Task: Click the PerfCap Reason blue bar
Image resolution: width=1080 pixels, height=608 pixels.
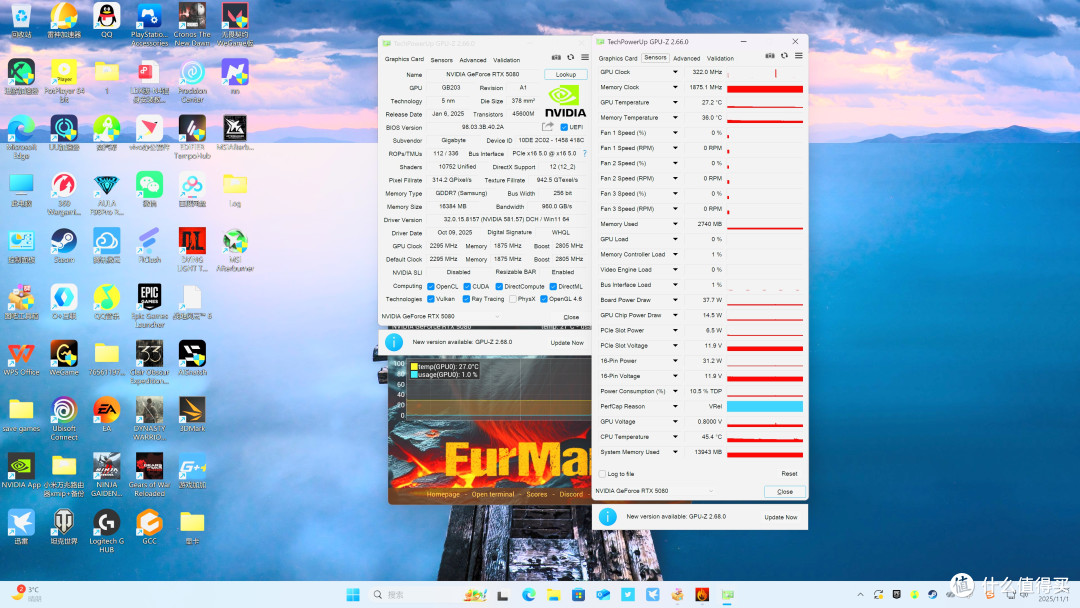Action: click(765, 406)
